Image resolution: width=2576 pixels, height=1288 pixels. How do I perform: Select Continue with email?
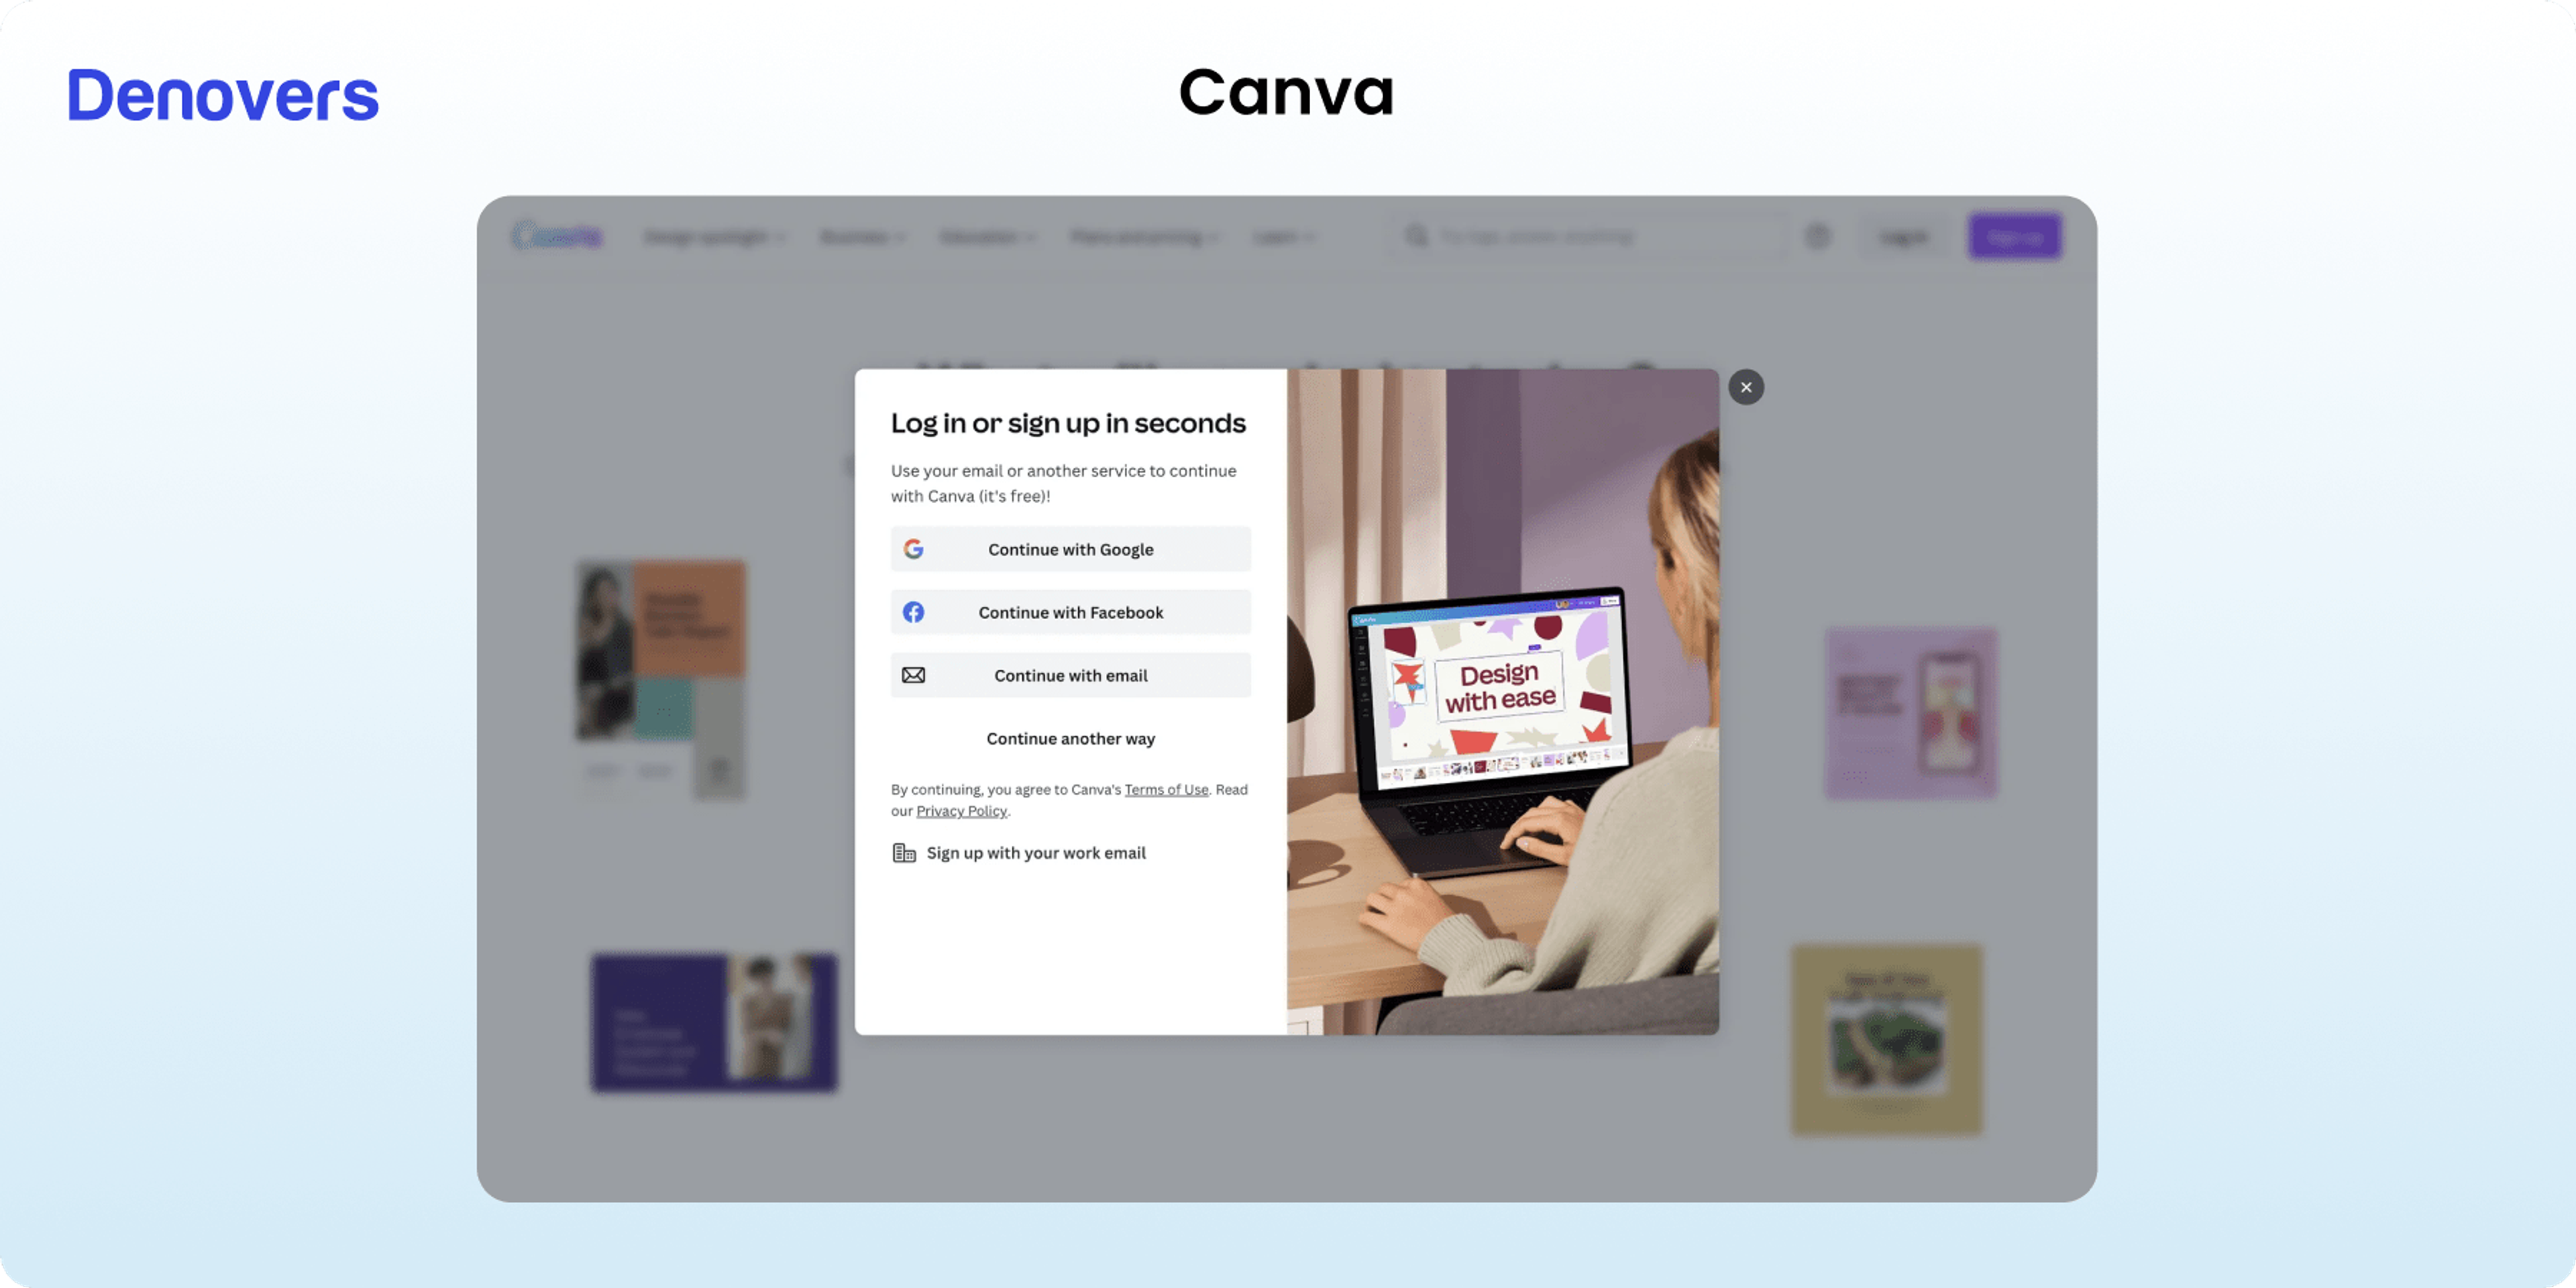1070,675
